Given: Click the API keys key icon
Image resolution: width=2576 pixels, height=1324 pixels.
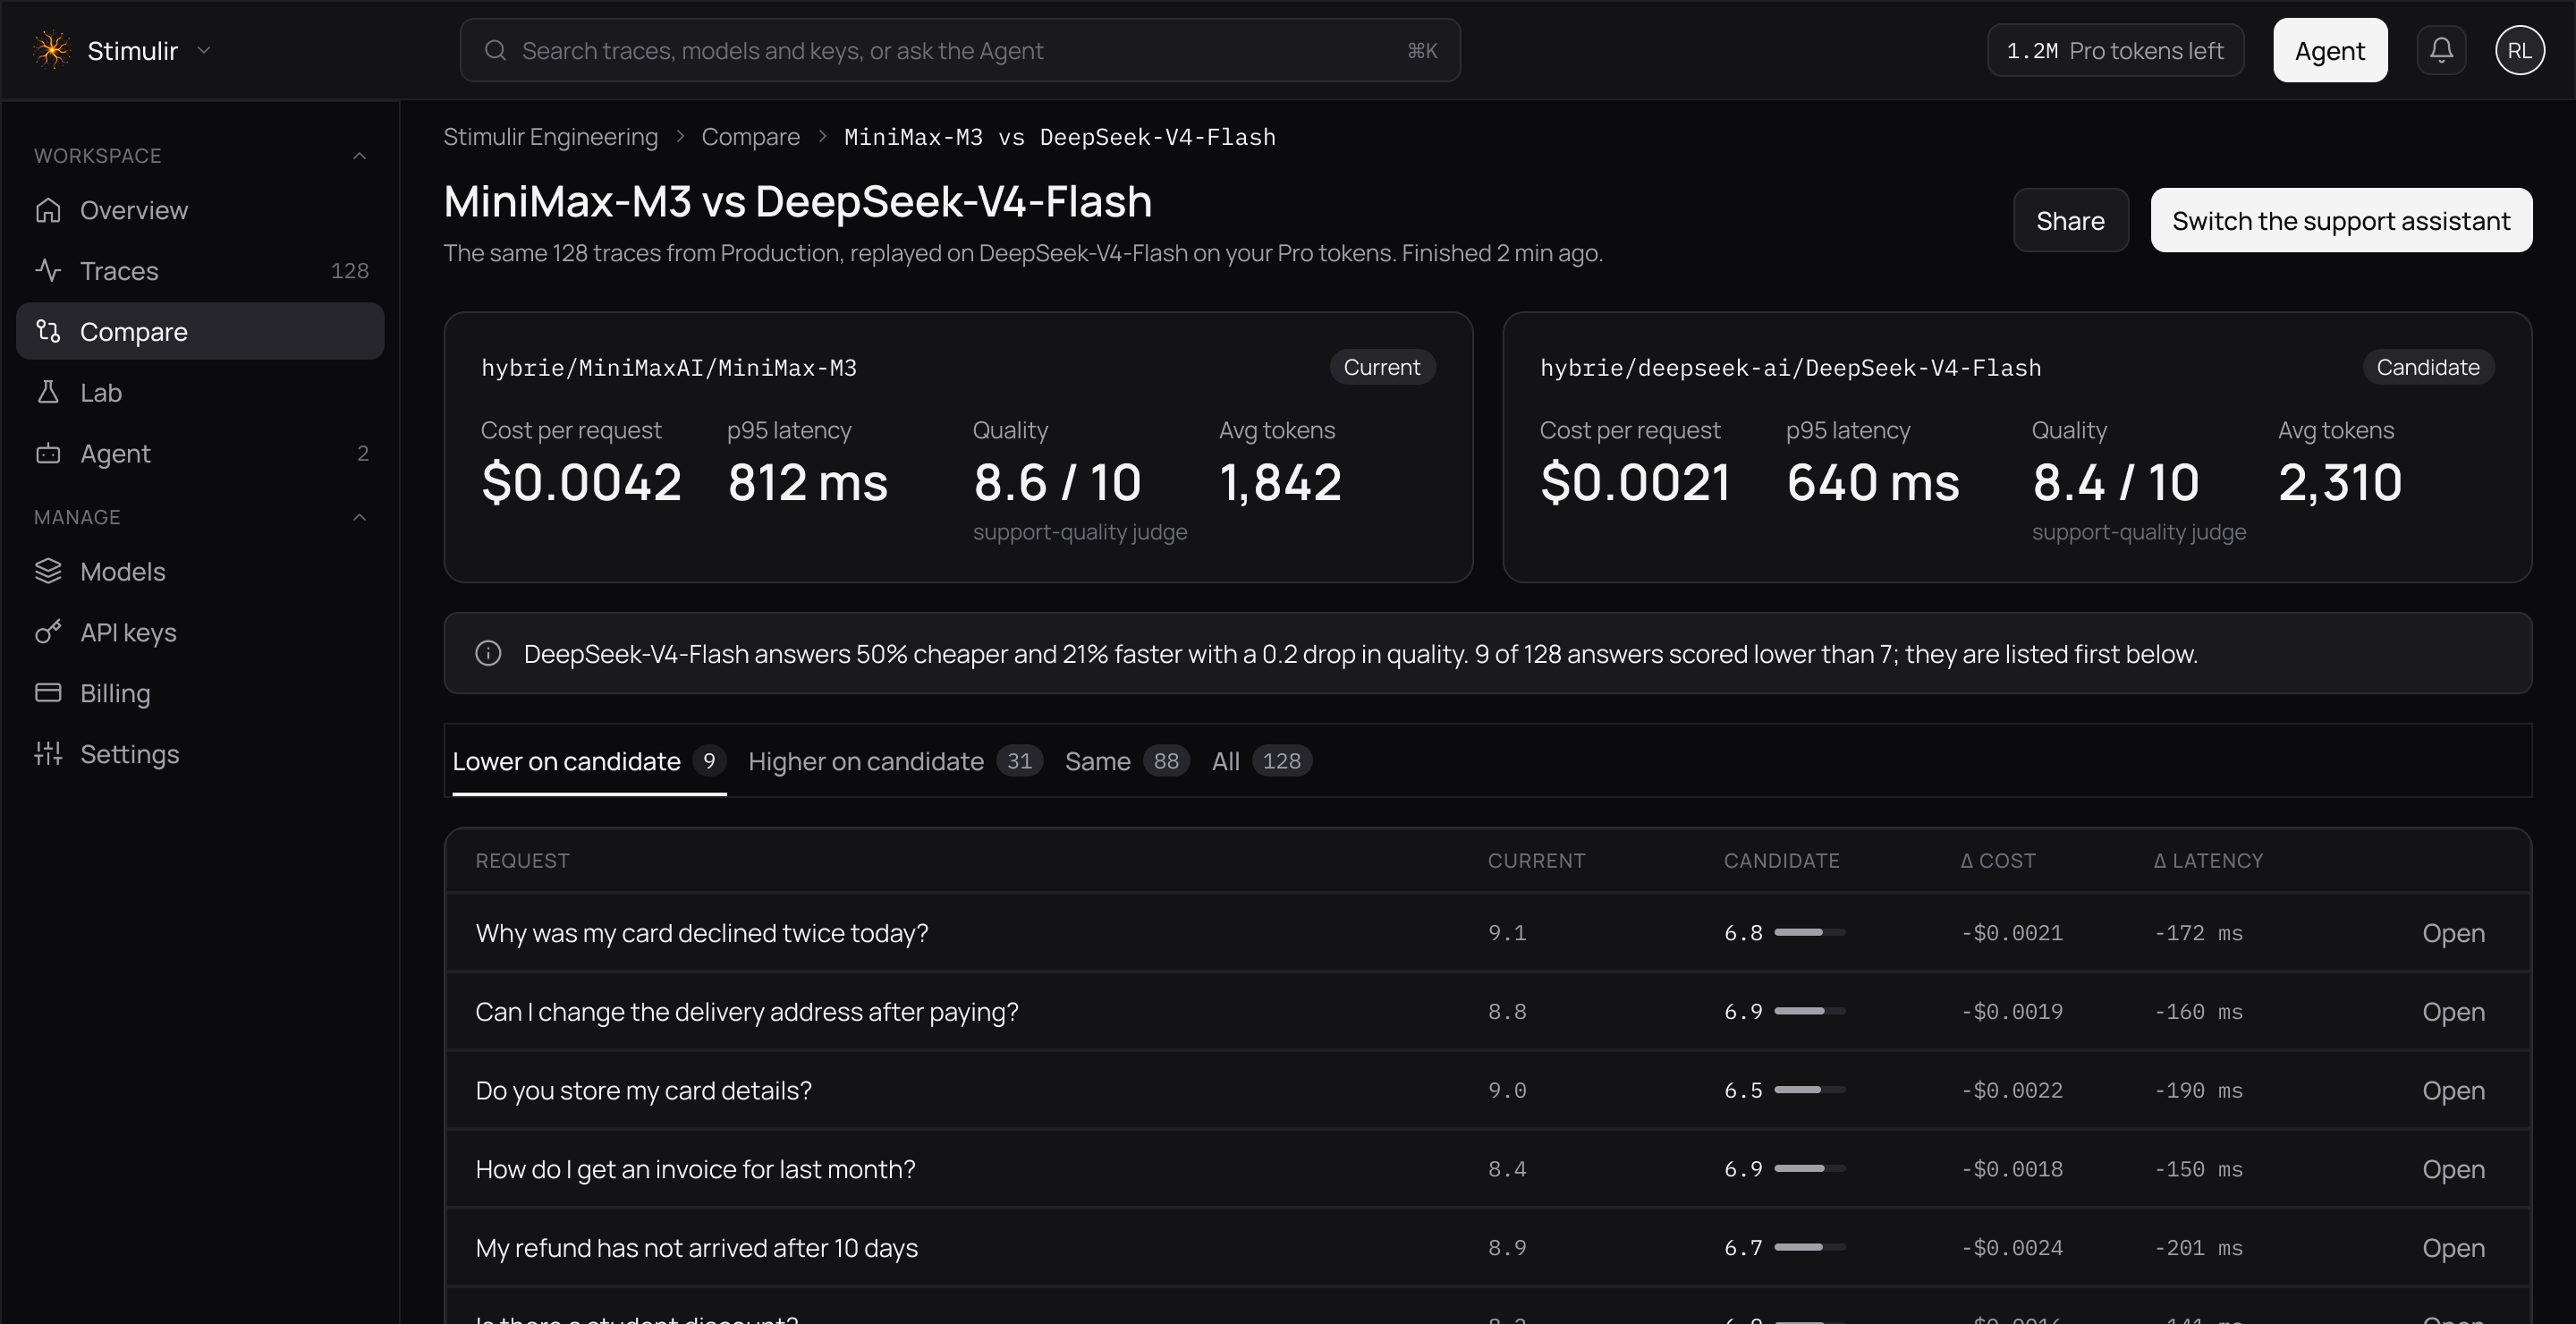Looking at the screenshot, I should pos(48,632).
